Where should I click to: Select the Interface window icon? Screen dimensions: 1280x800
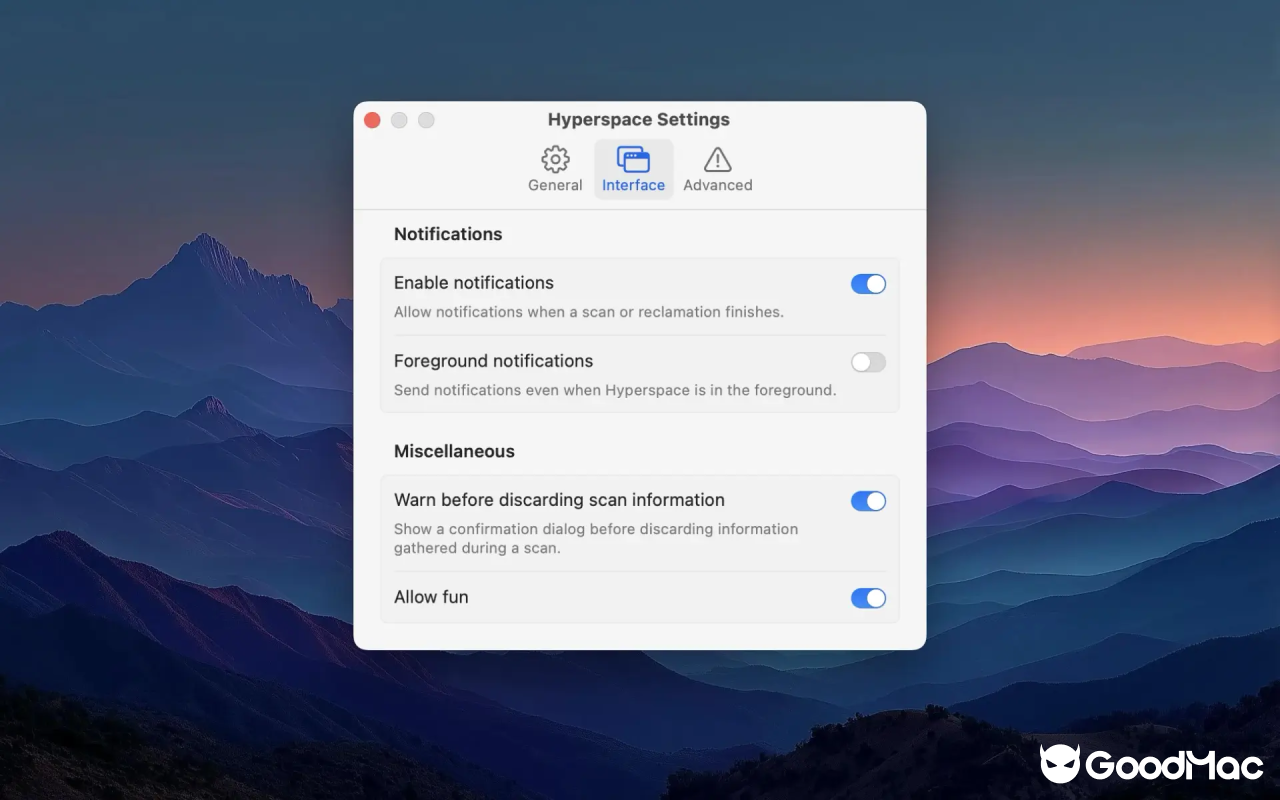click(633, 159)
